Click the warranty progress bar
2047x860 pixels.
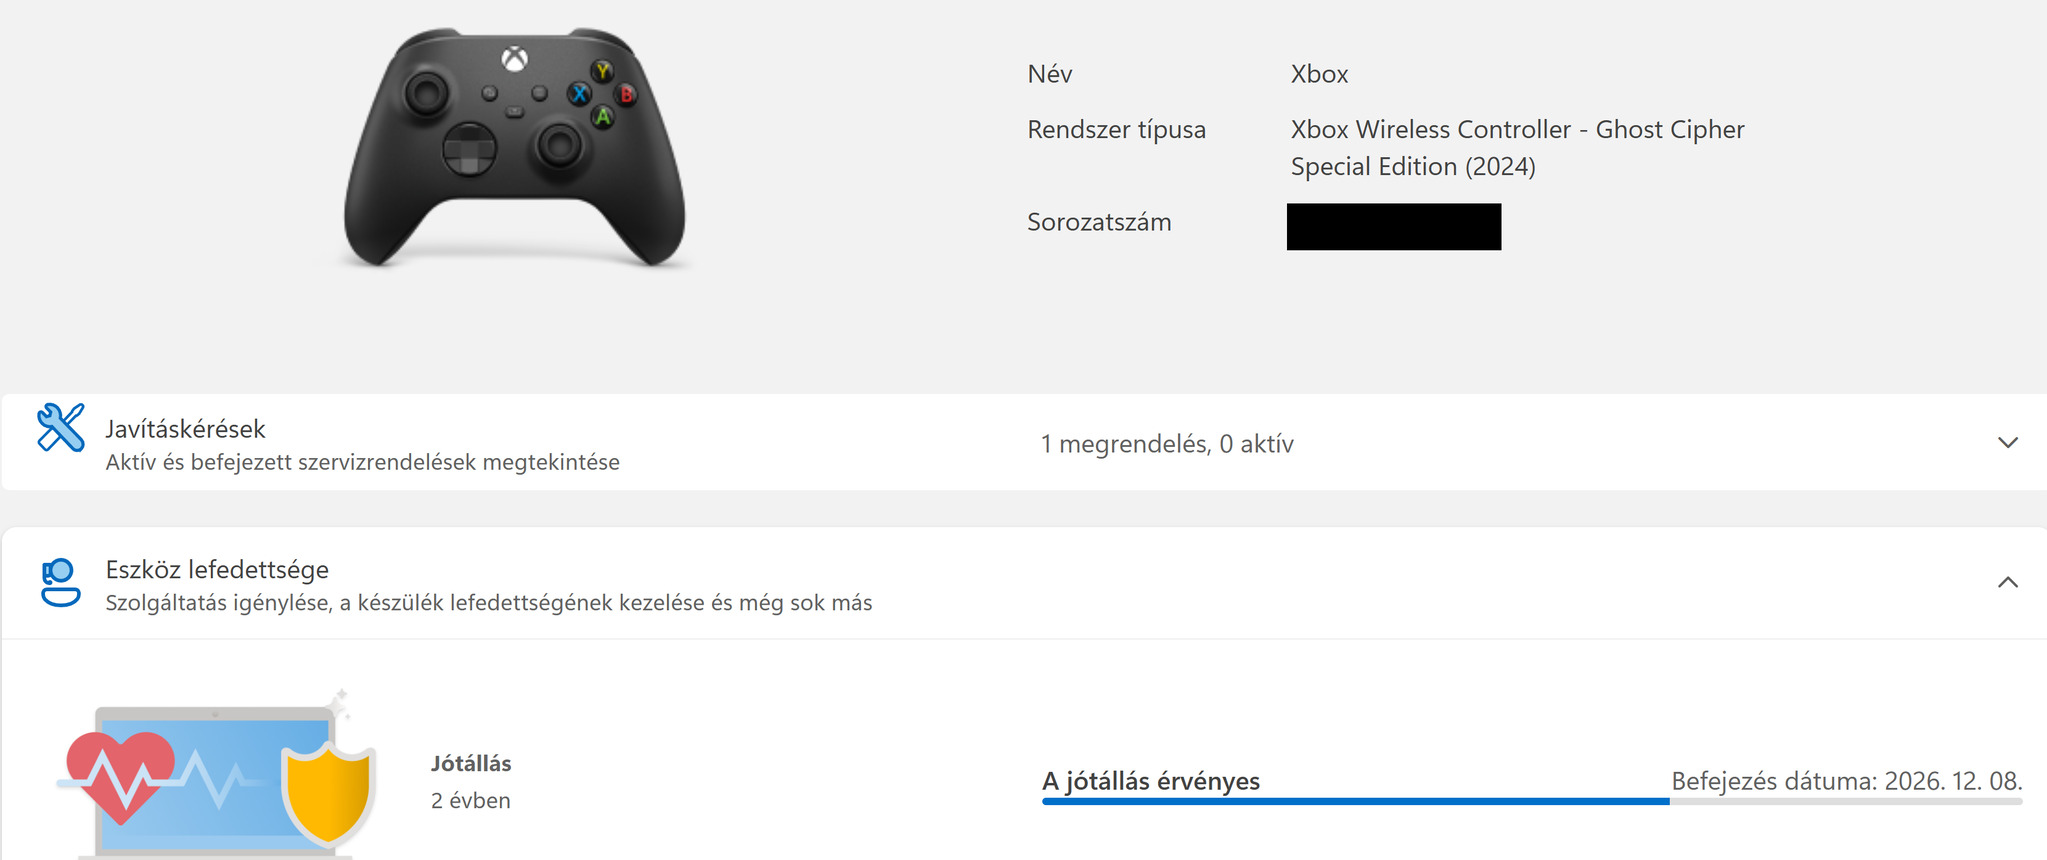1532,801
